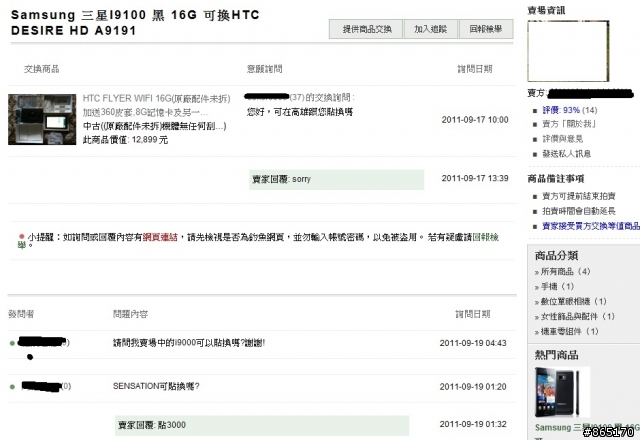
Task: Click the 賣方可提前結束拍賣 note
Action: click(578, 196)
